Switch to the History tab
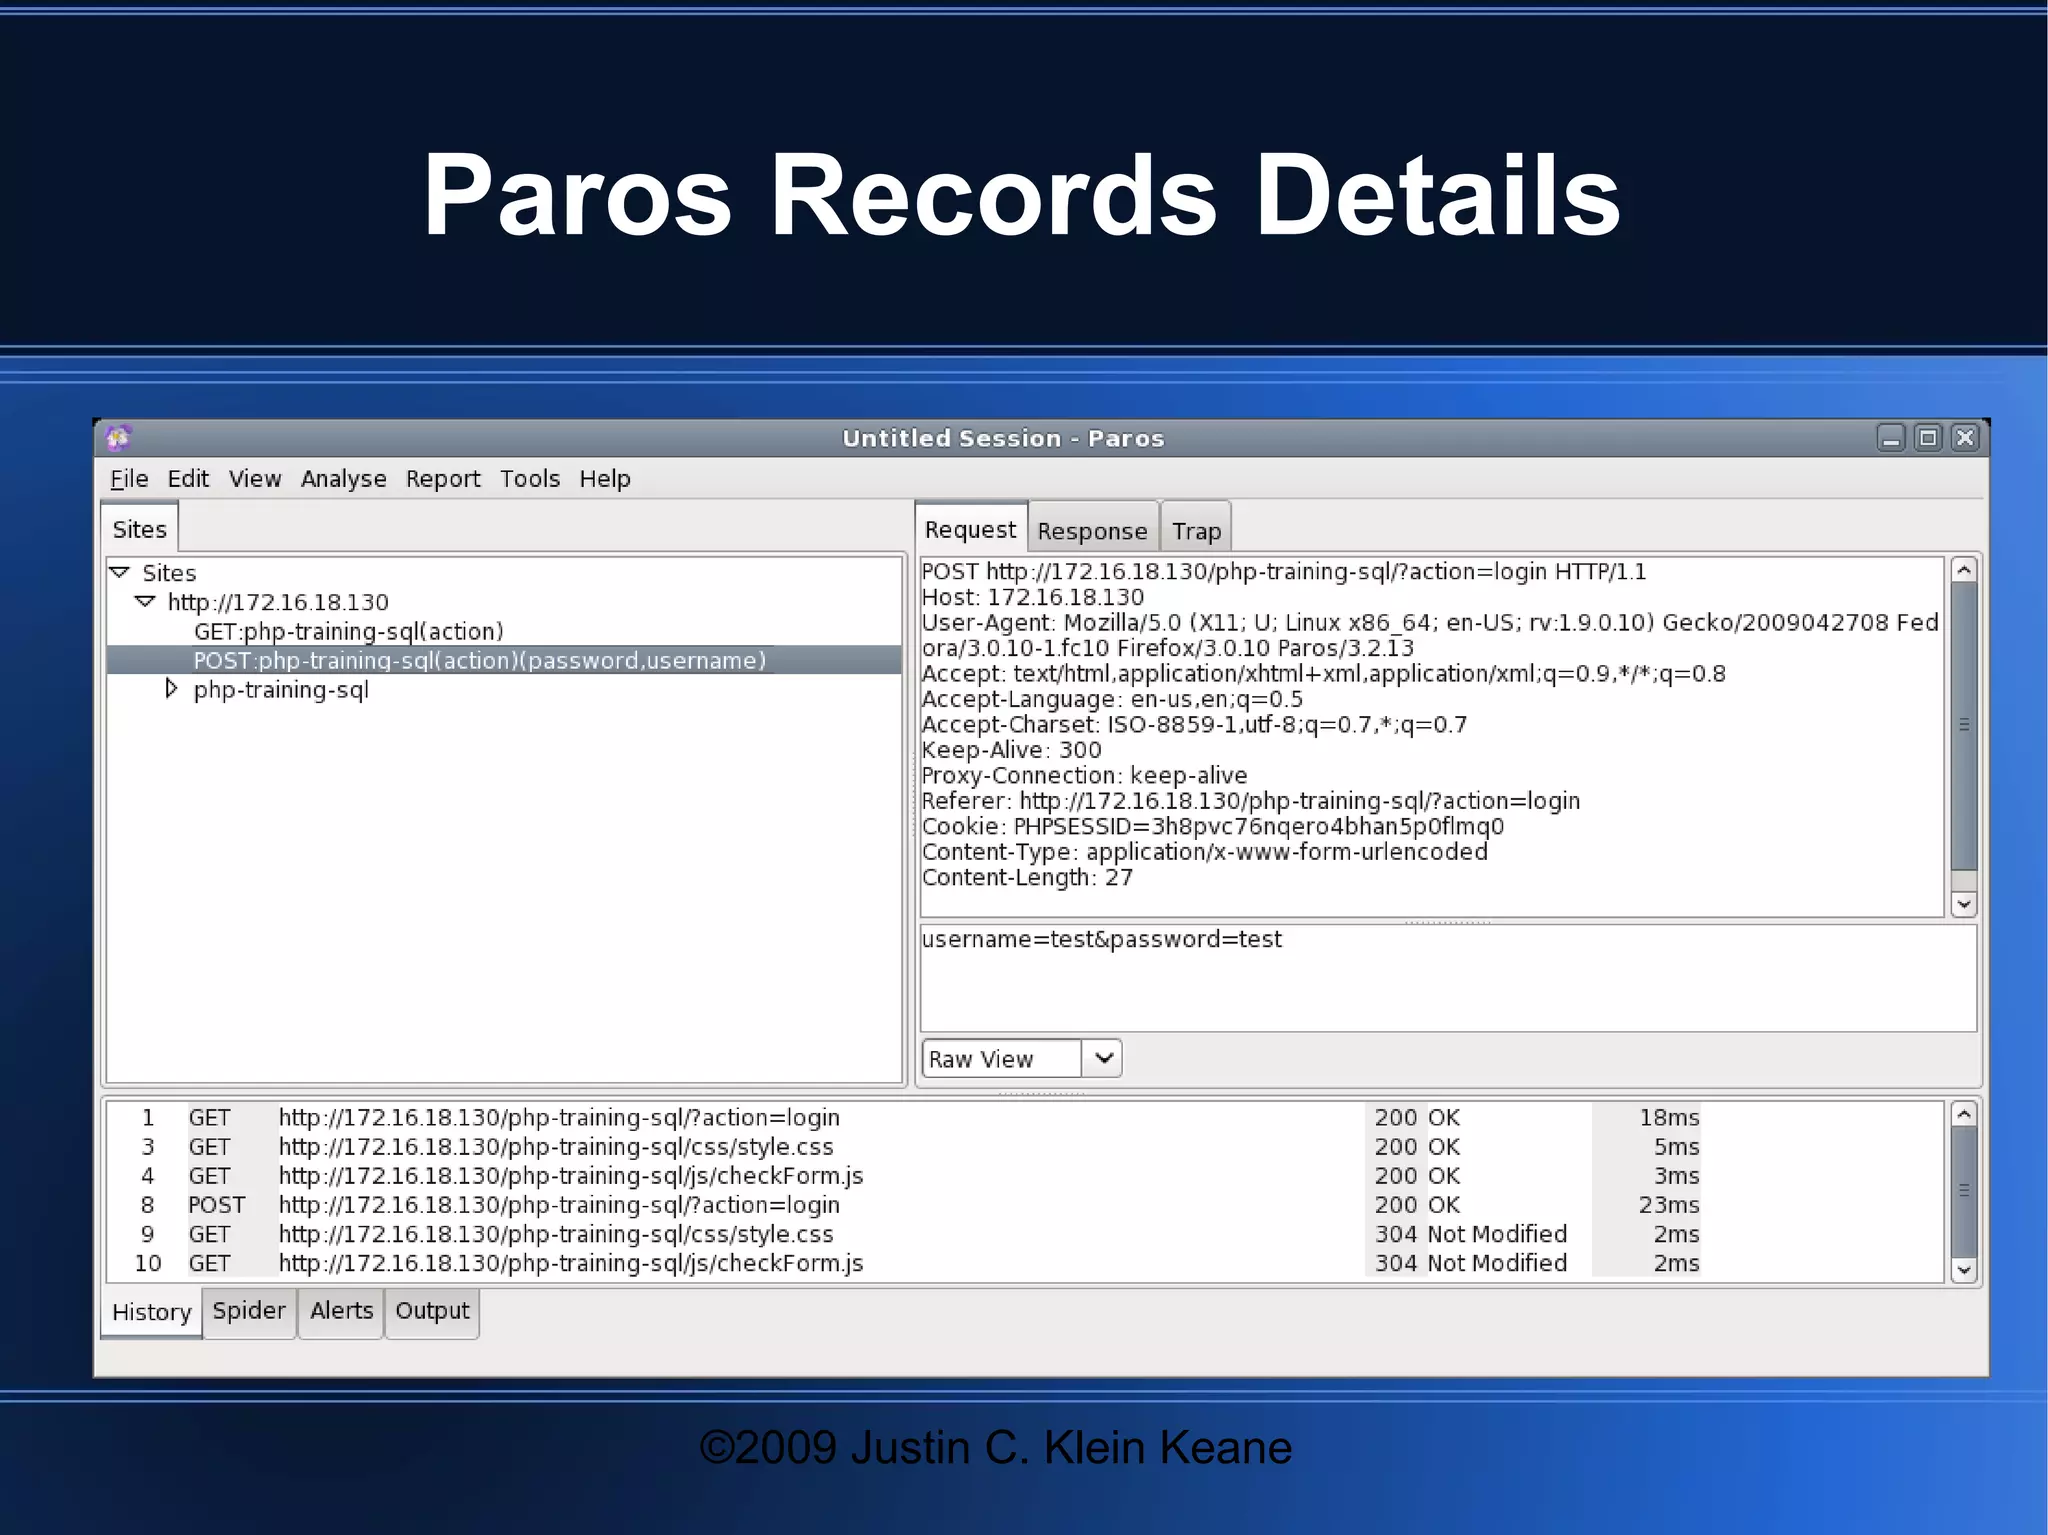This screenshot has width=2048, height=1535. point(152,1312)
